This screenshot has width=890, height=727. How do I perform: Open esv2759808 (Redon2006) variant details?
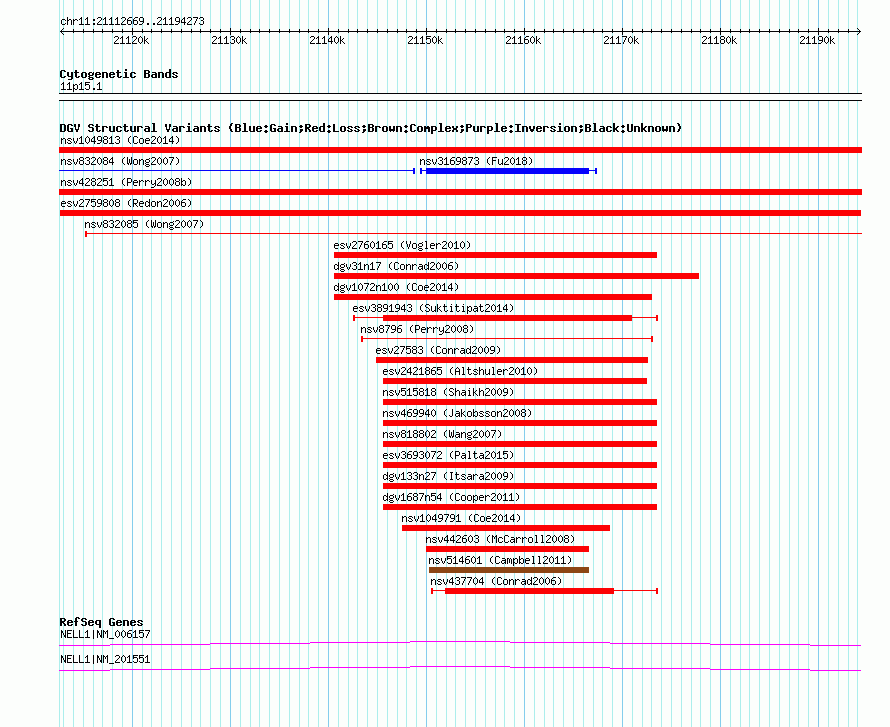pos(126,203)
